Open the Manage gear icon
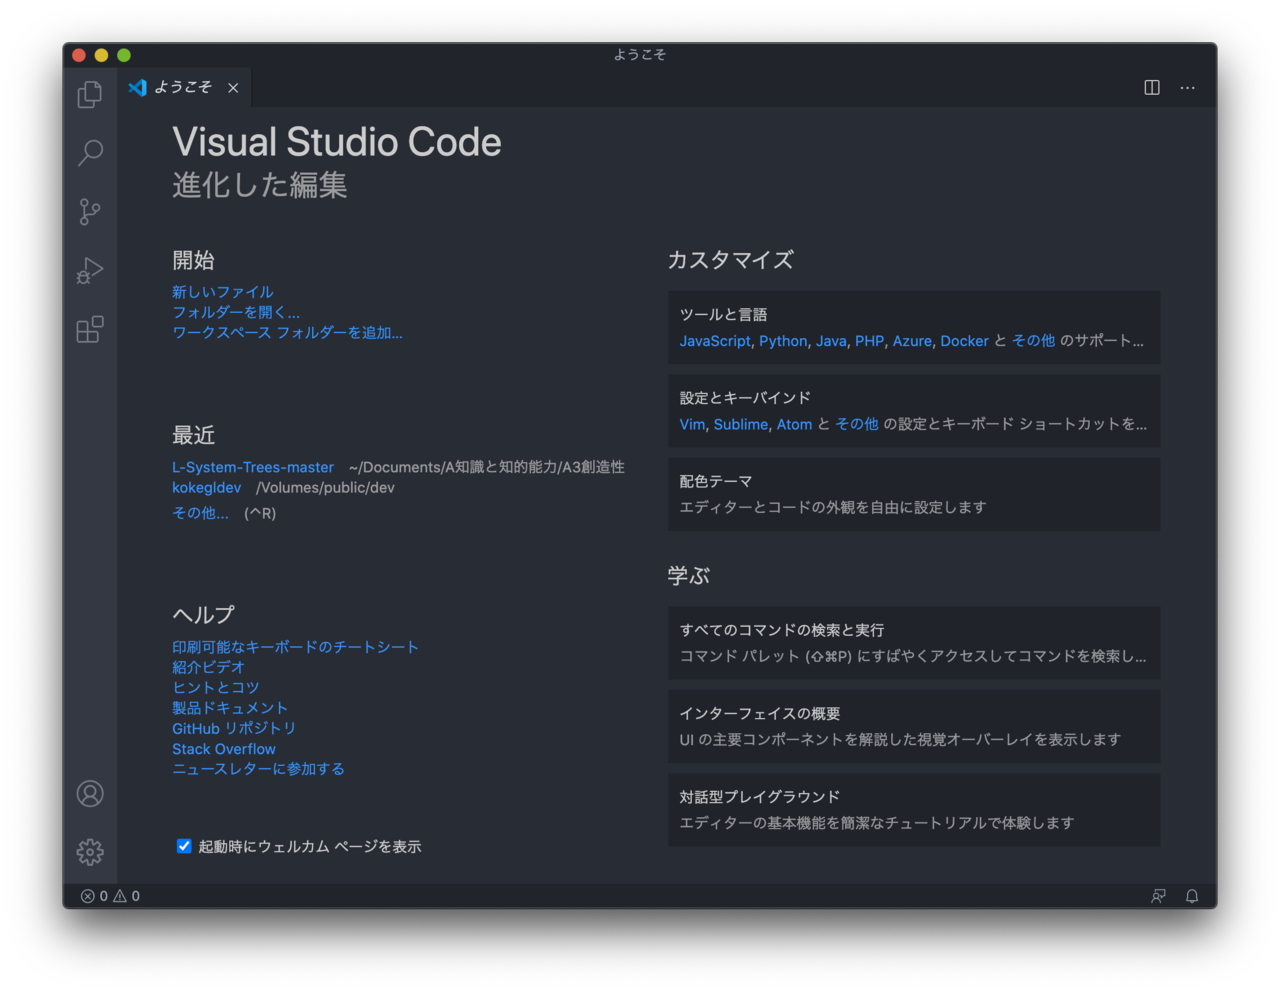Viewport: 1280px width, 992px height. pos(90,852)
